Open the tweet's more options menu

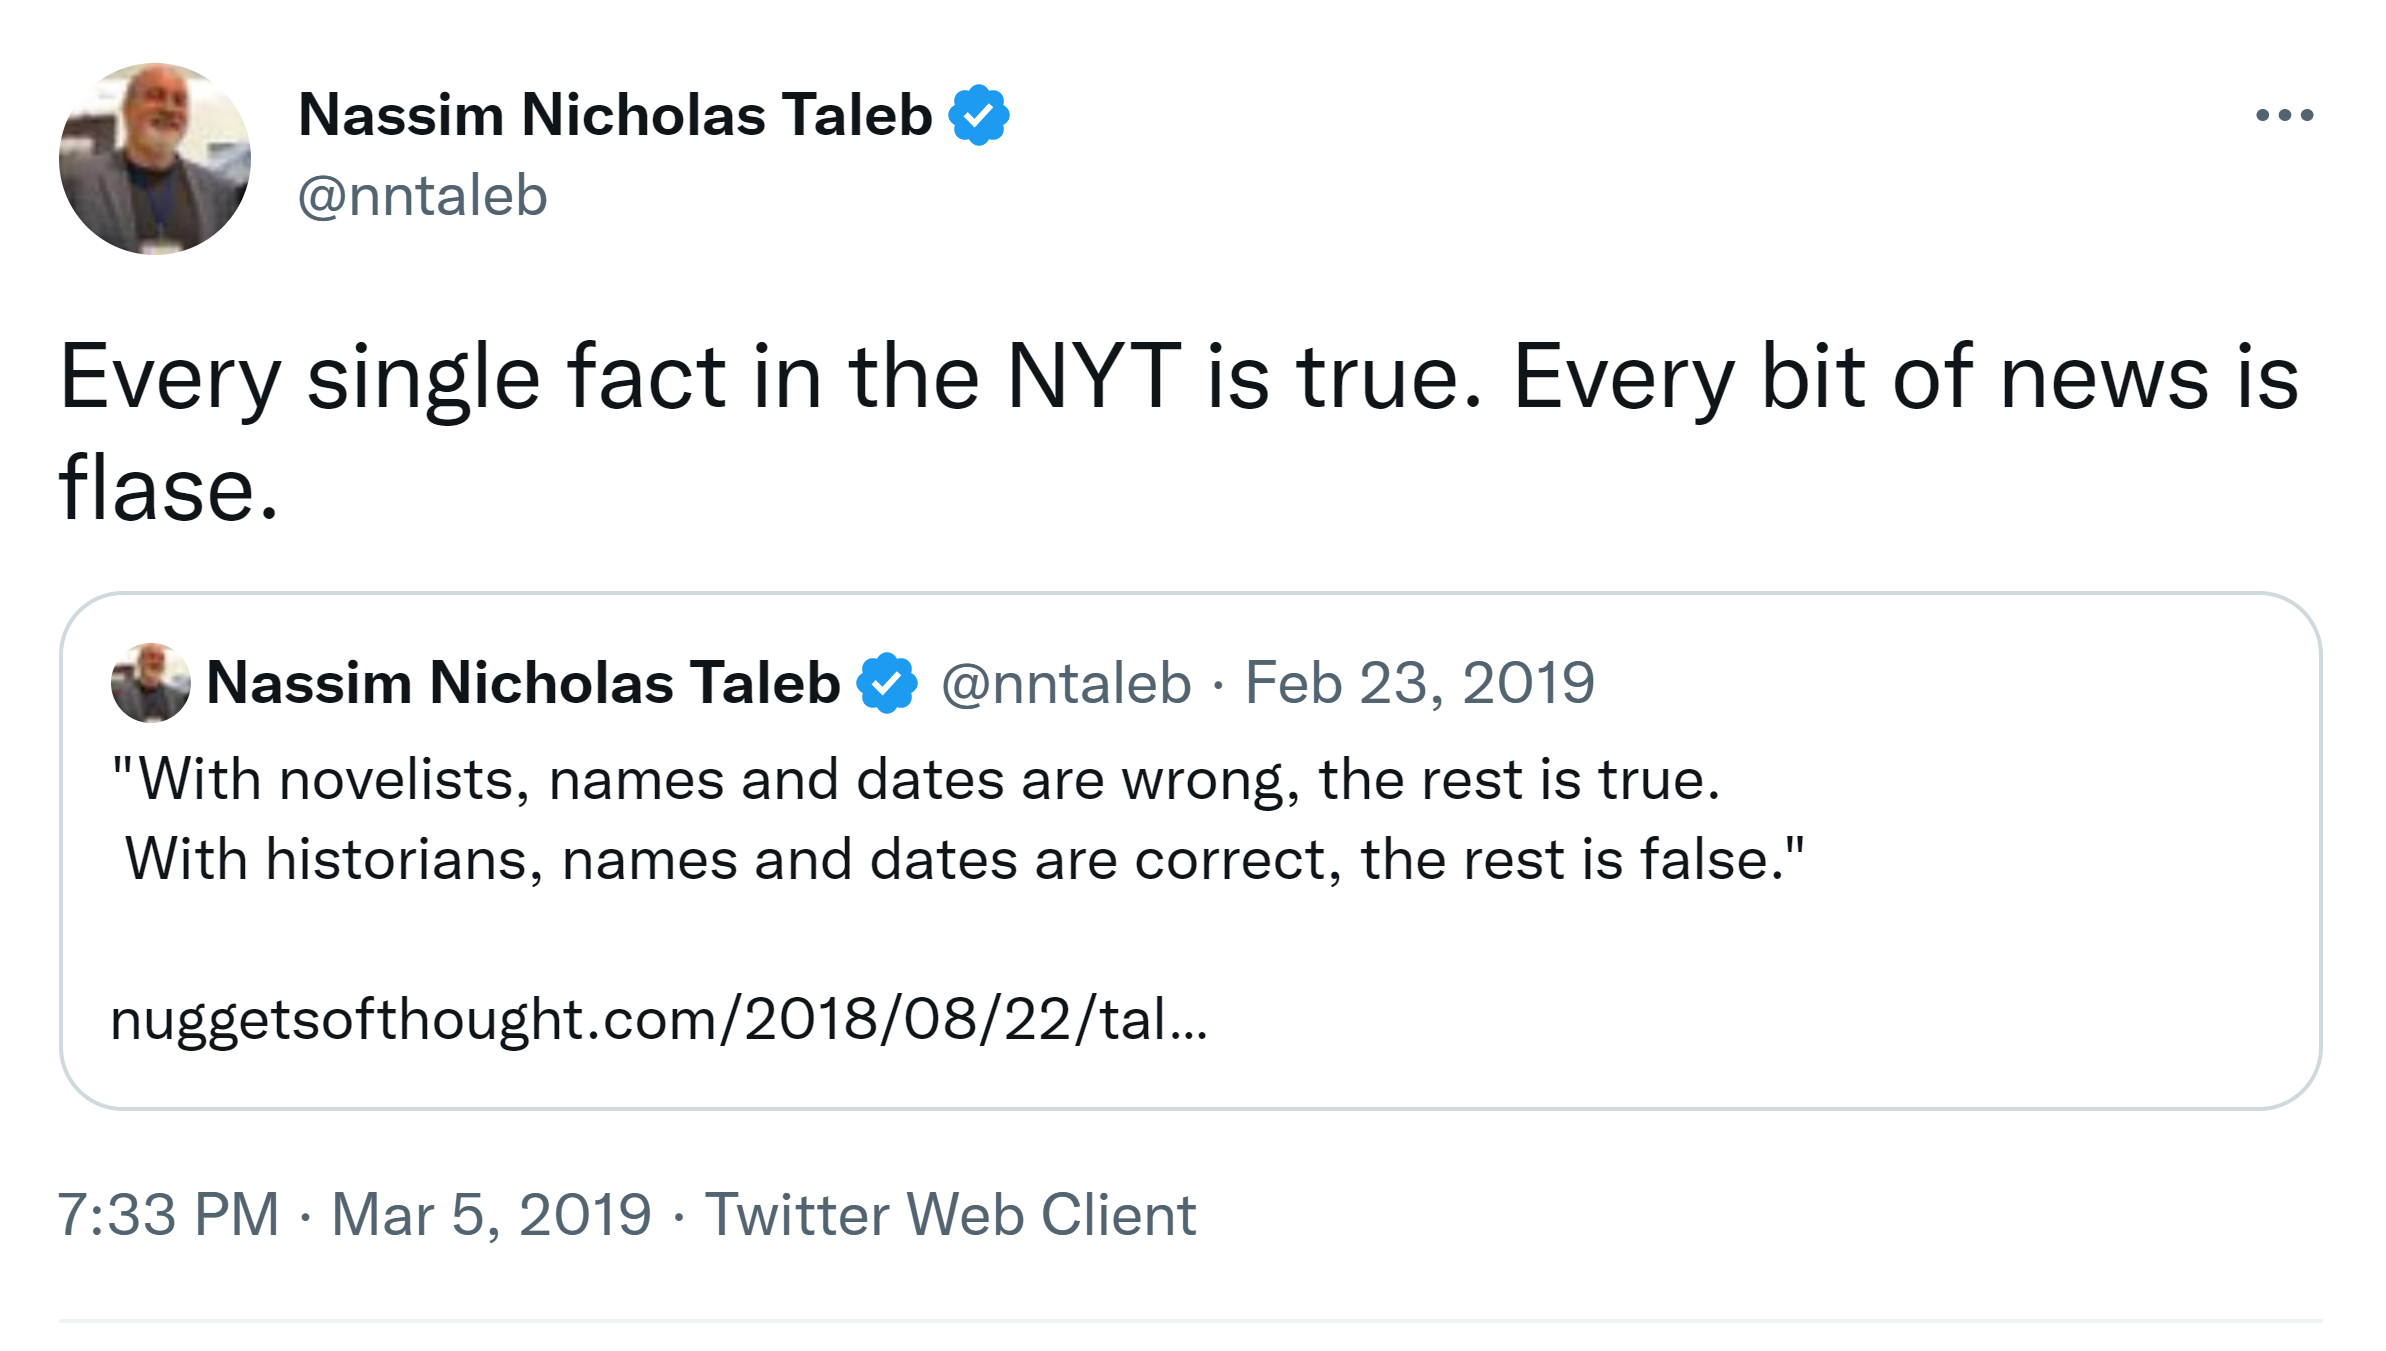coord(2284,115)
